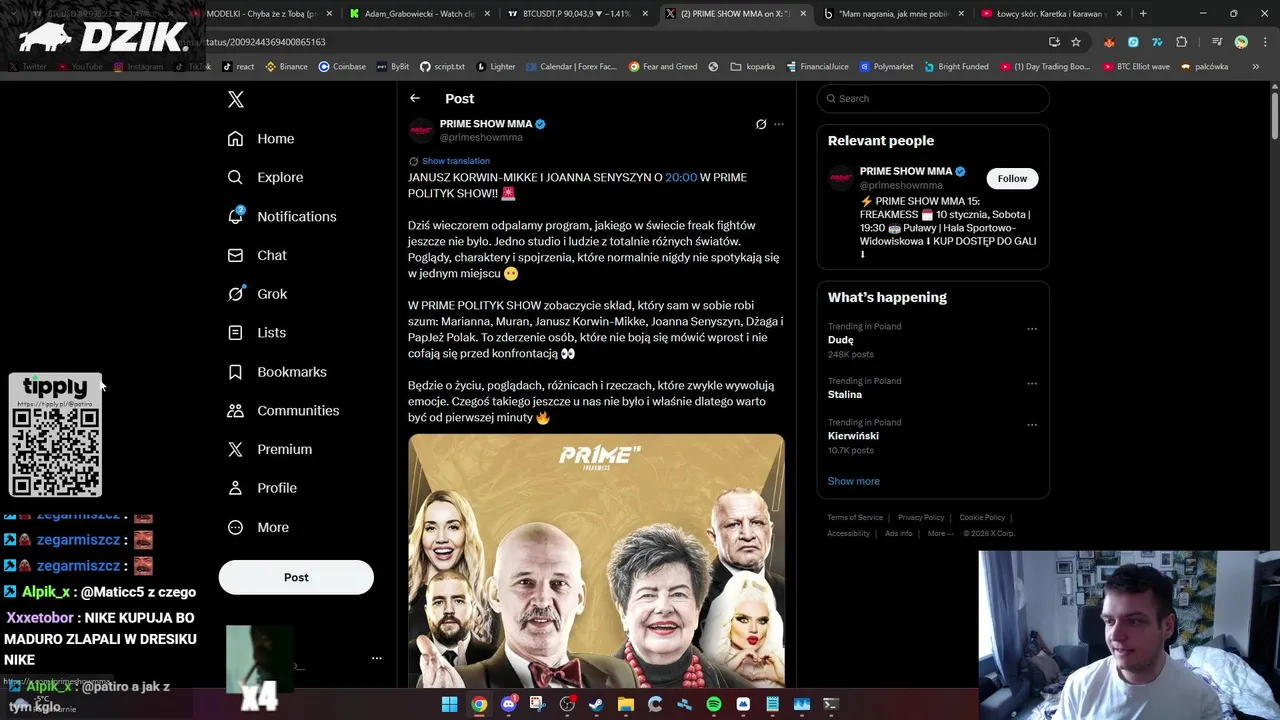This screenshot has width=1280, height=720.
Task: Click Show more under What's happening
Action: coord(853,481)
